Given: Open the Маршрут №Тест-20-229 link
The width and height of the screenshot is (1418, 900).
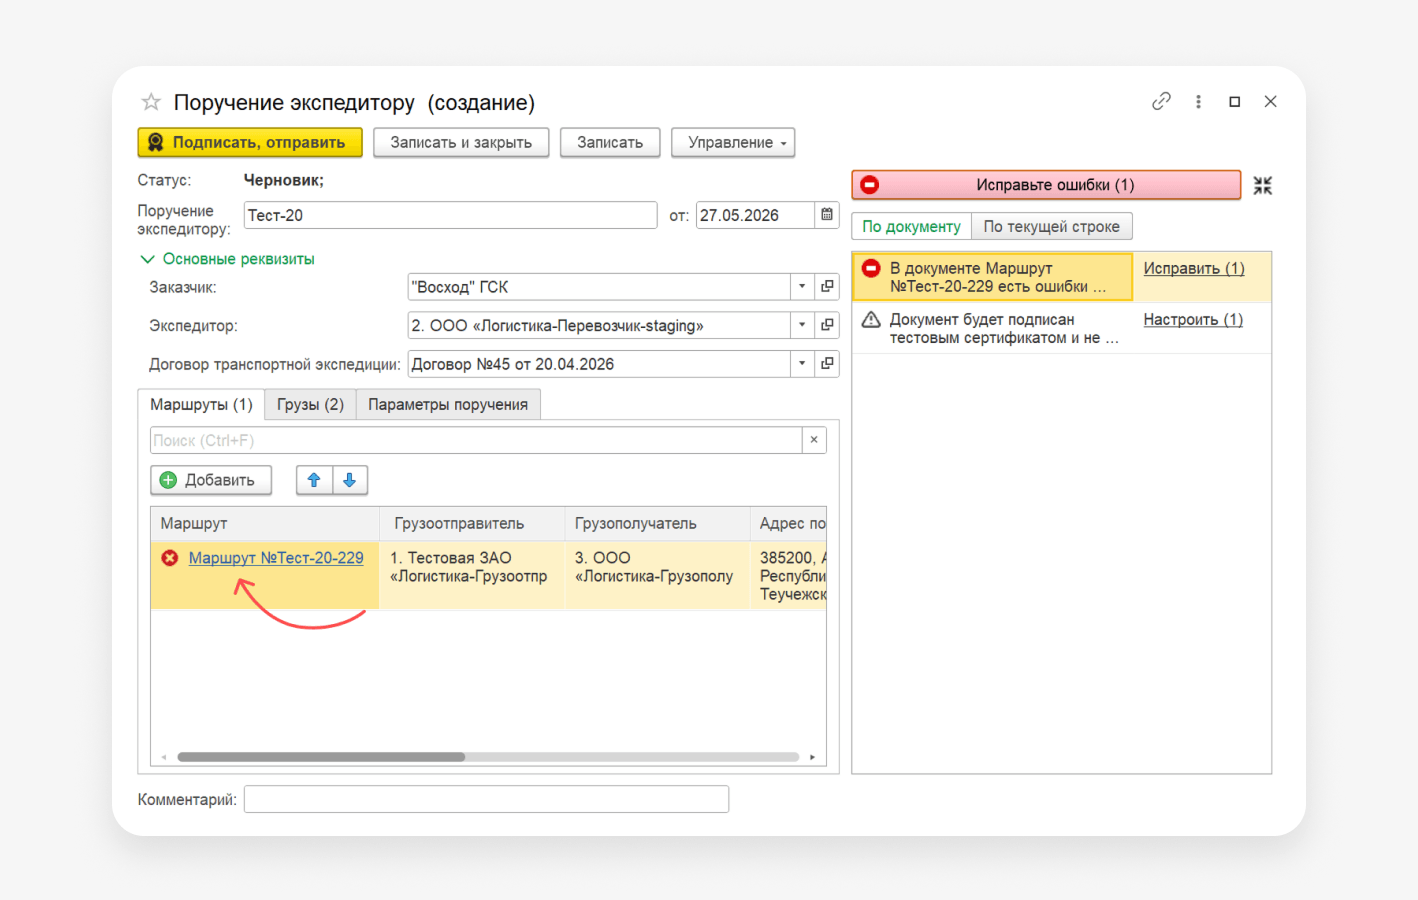Looking at the screenshot, I should click(x=276, y=558).
